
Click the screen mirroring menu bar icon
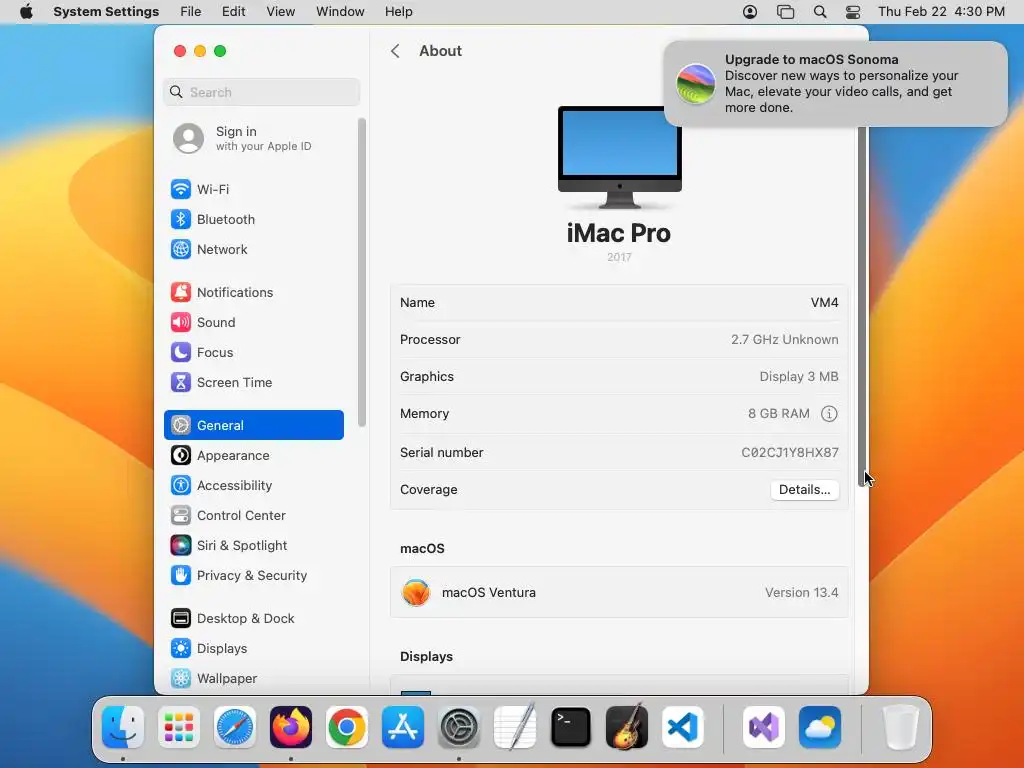click(786, 12)
